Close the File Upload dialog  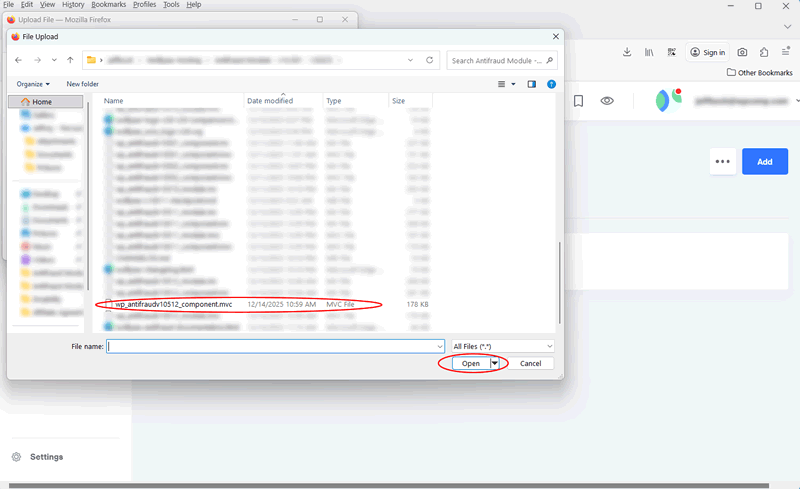(x=556, y=36)
